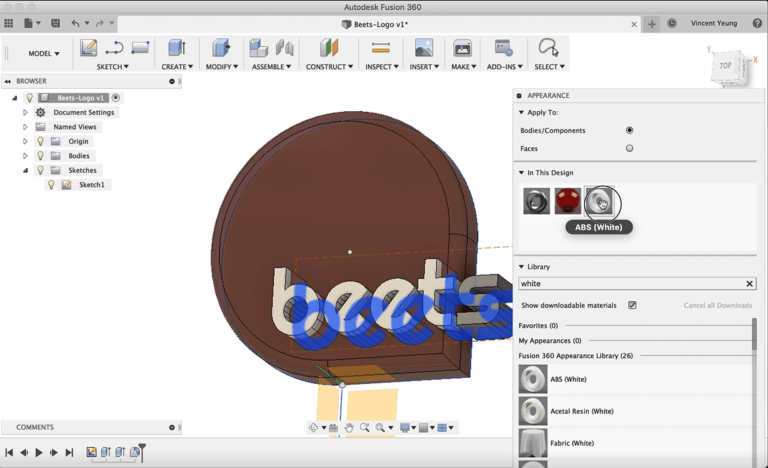
Task: Expand the Named Views tree node
Action: [25, 127]
